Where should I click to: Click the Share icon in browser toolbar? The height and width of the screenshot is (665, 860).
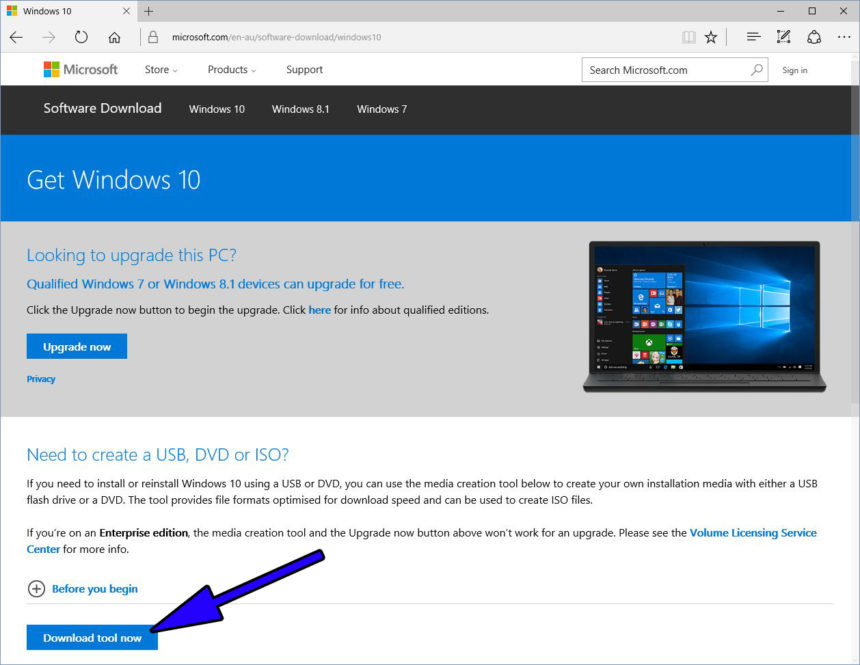pyautogui.click(x=814, y=37)
